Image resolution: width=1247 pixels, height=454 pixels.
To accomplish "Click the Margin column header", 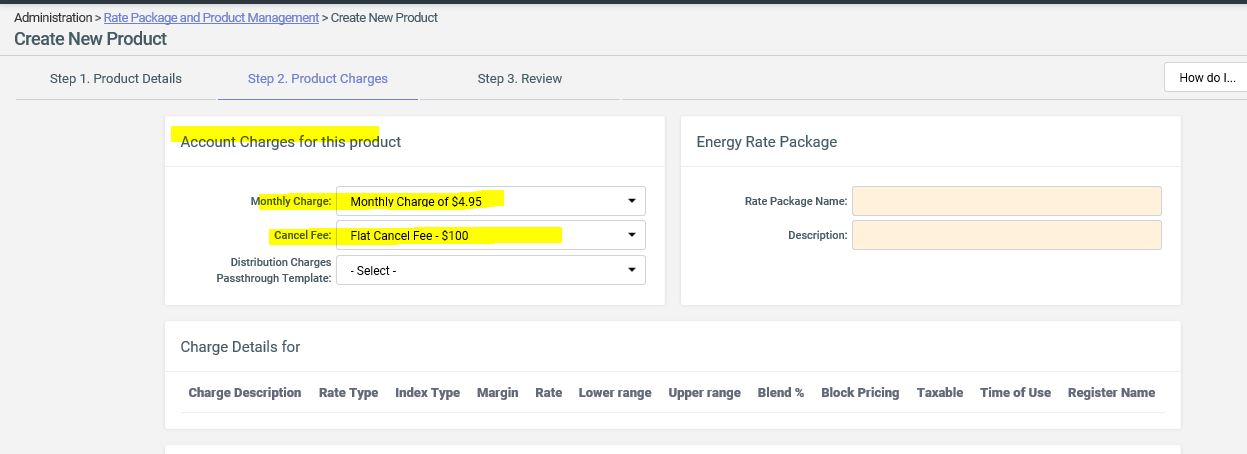I will point(497,393).
